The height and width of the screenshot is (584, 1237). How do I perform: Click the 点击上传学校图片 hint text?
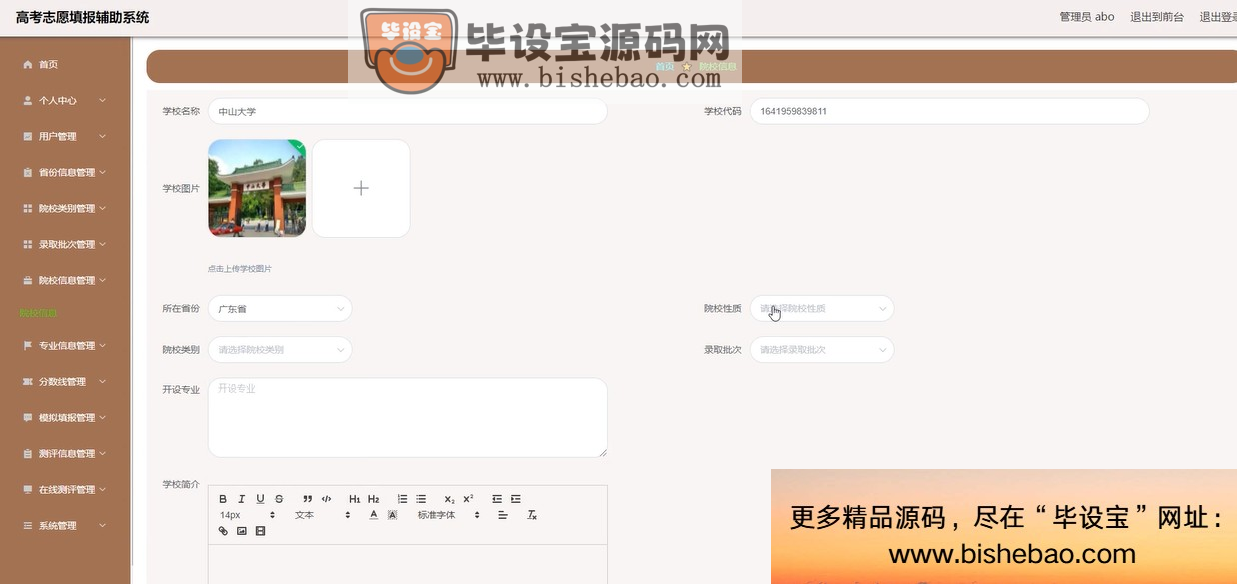[240, 269]
